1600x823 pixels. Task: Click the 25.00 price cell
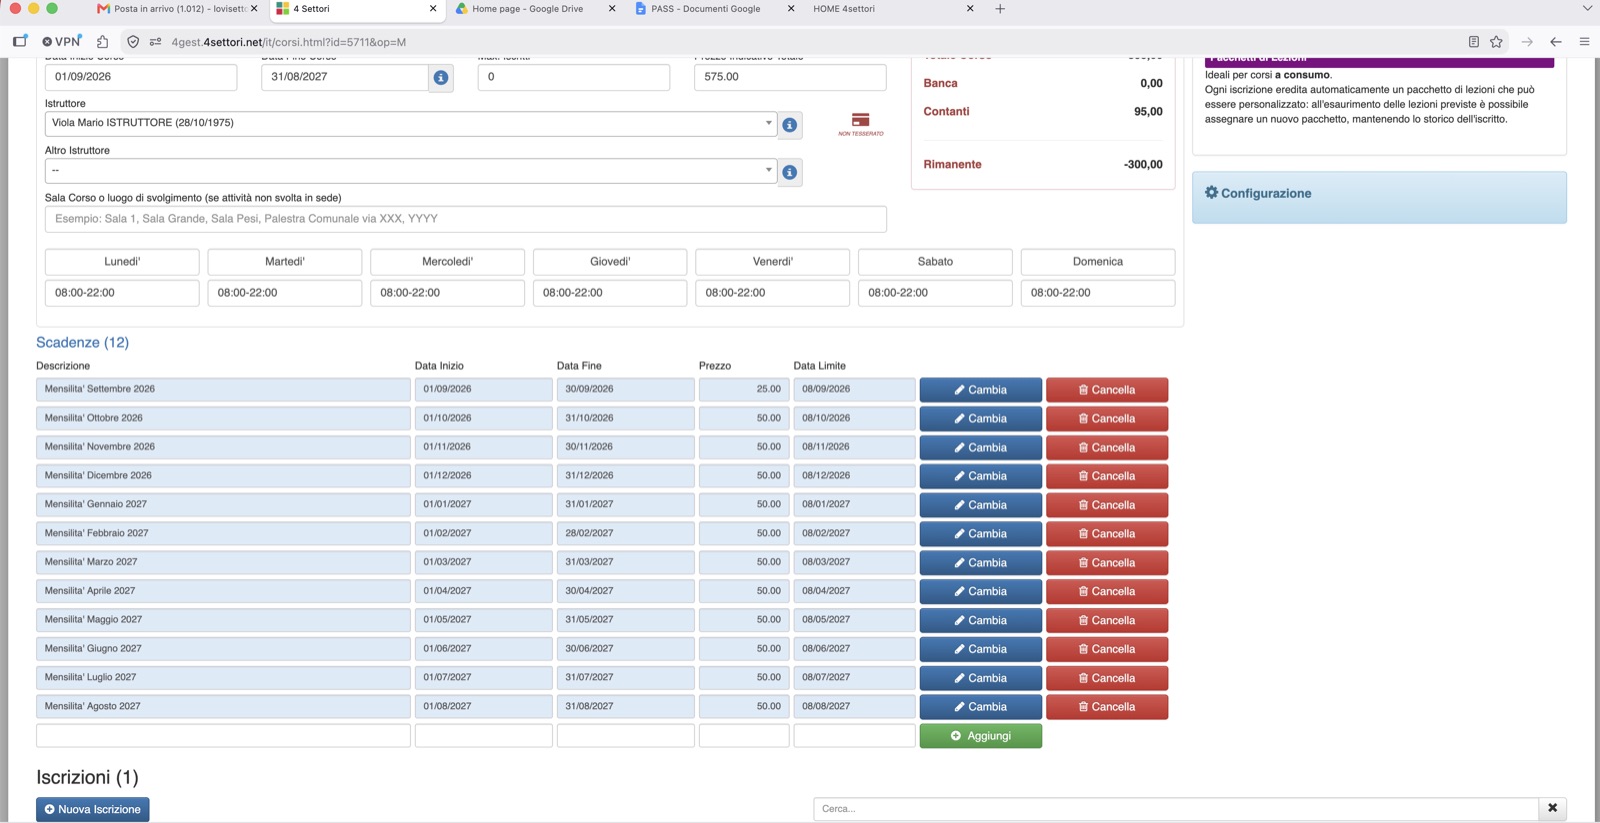click(x=744, y=389)
